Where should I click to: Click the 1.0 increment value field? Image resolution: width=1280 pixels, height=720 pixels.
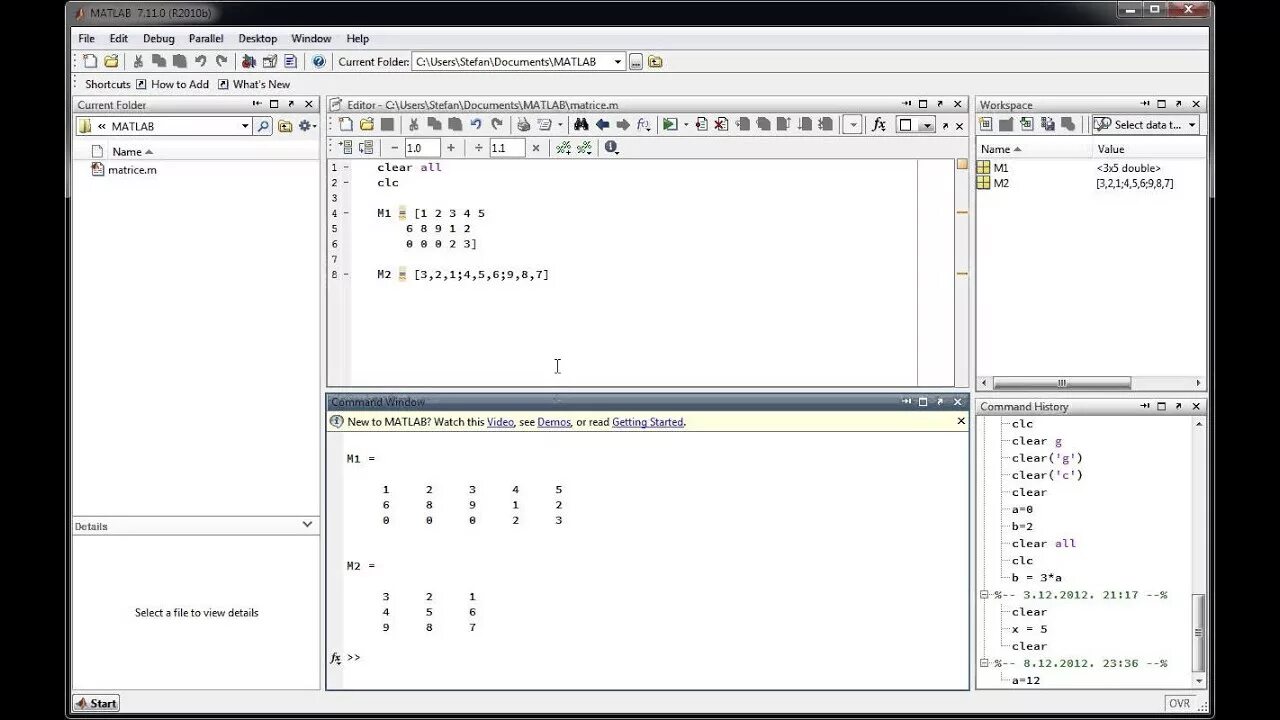[x=422, y=147]
